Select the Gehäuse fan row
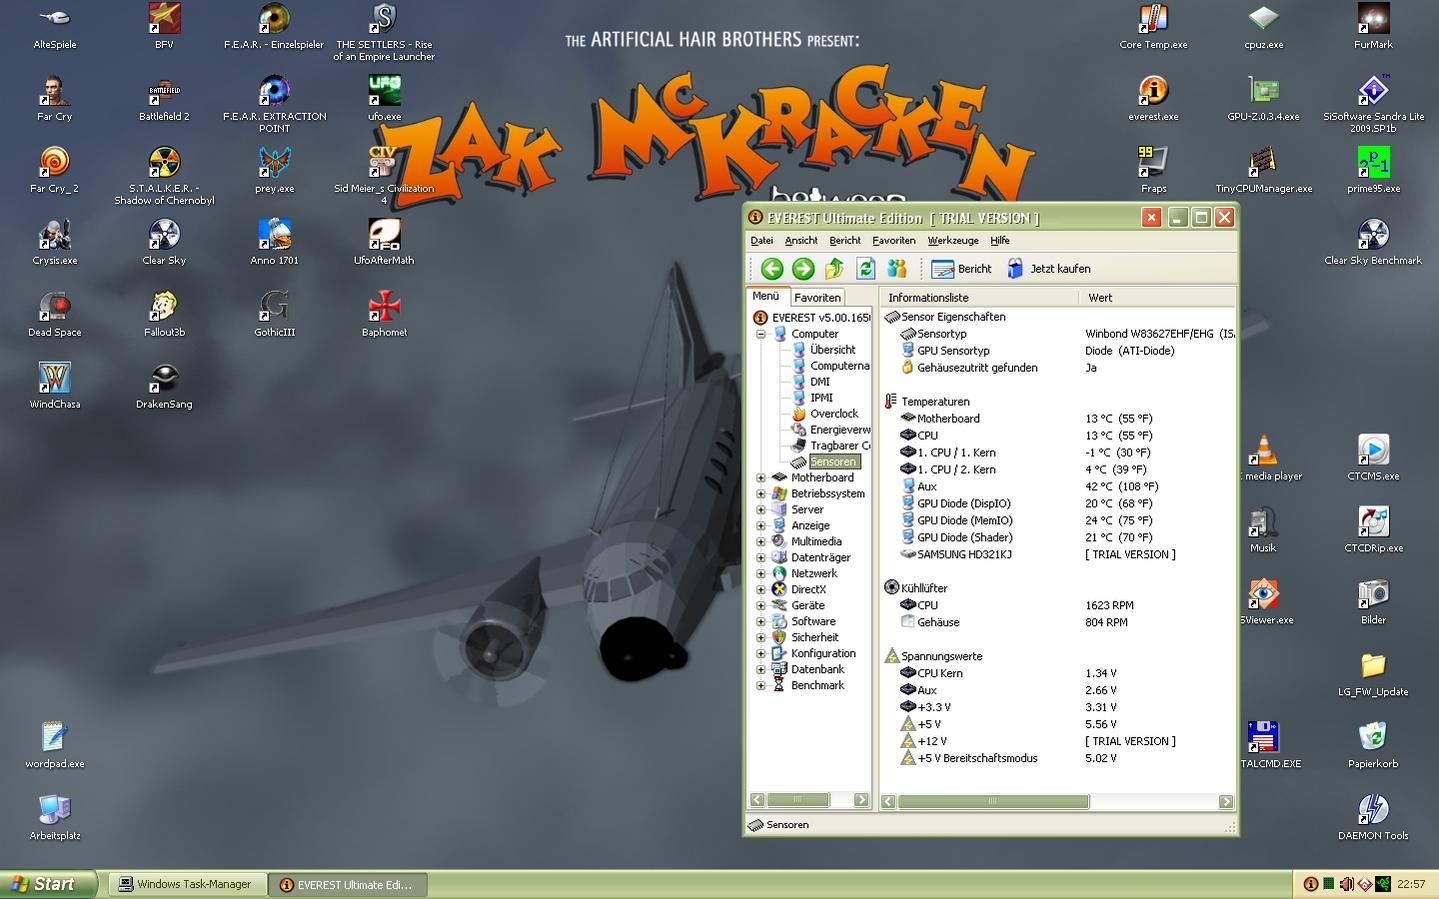1439x899 pixels. tap(1058, 623)
